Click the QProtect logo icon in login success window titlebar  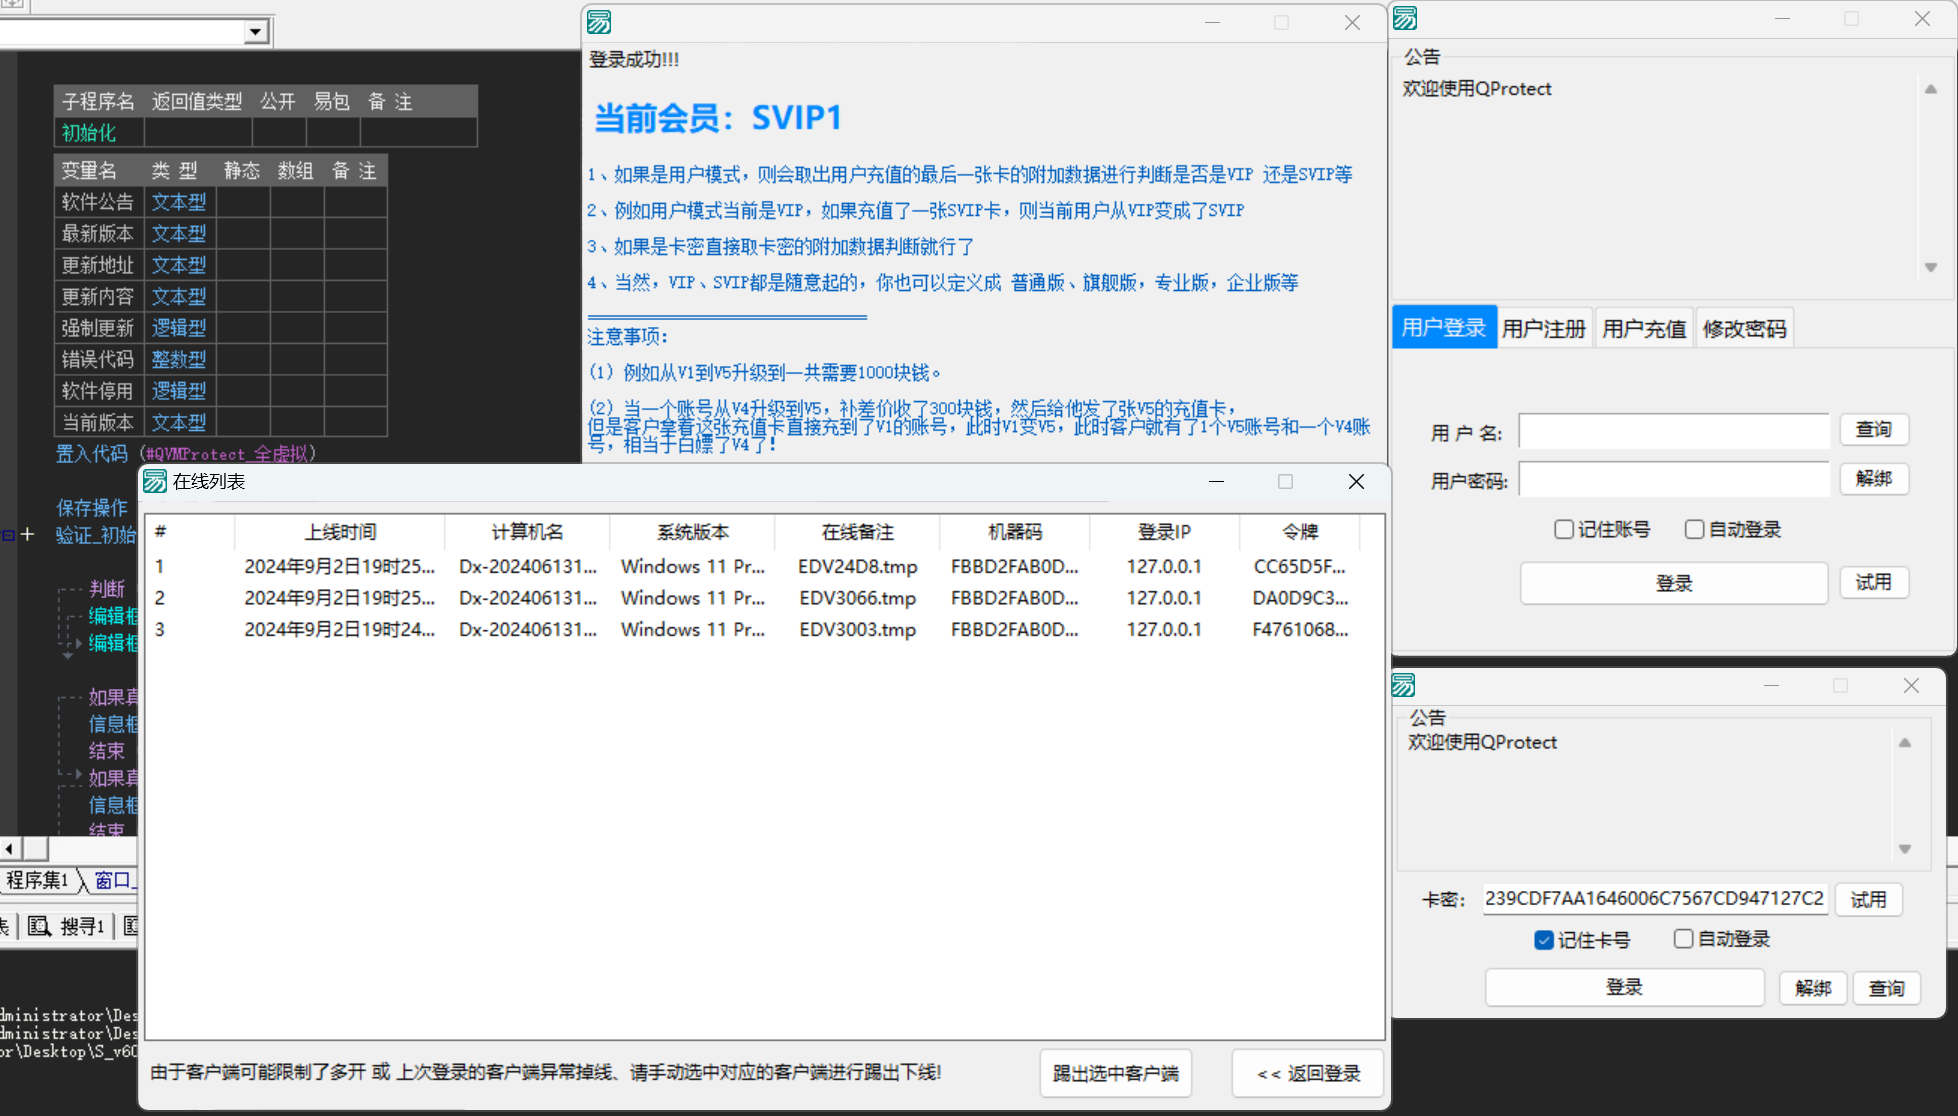point(598,21)
